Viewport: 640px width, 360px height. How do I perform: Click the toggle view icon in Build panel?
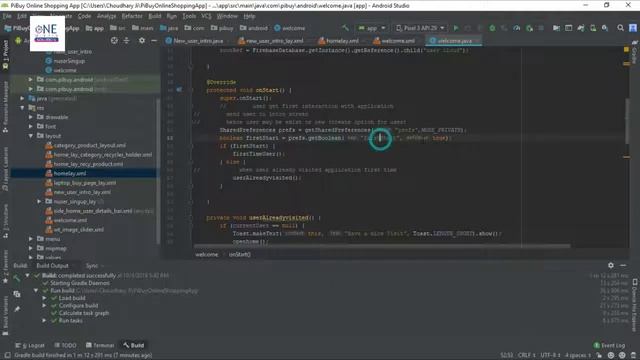pyautogui.click(x=17, y=294)
